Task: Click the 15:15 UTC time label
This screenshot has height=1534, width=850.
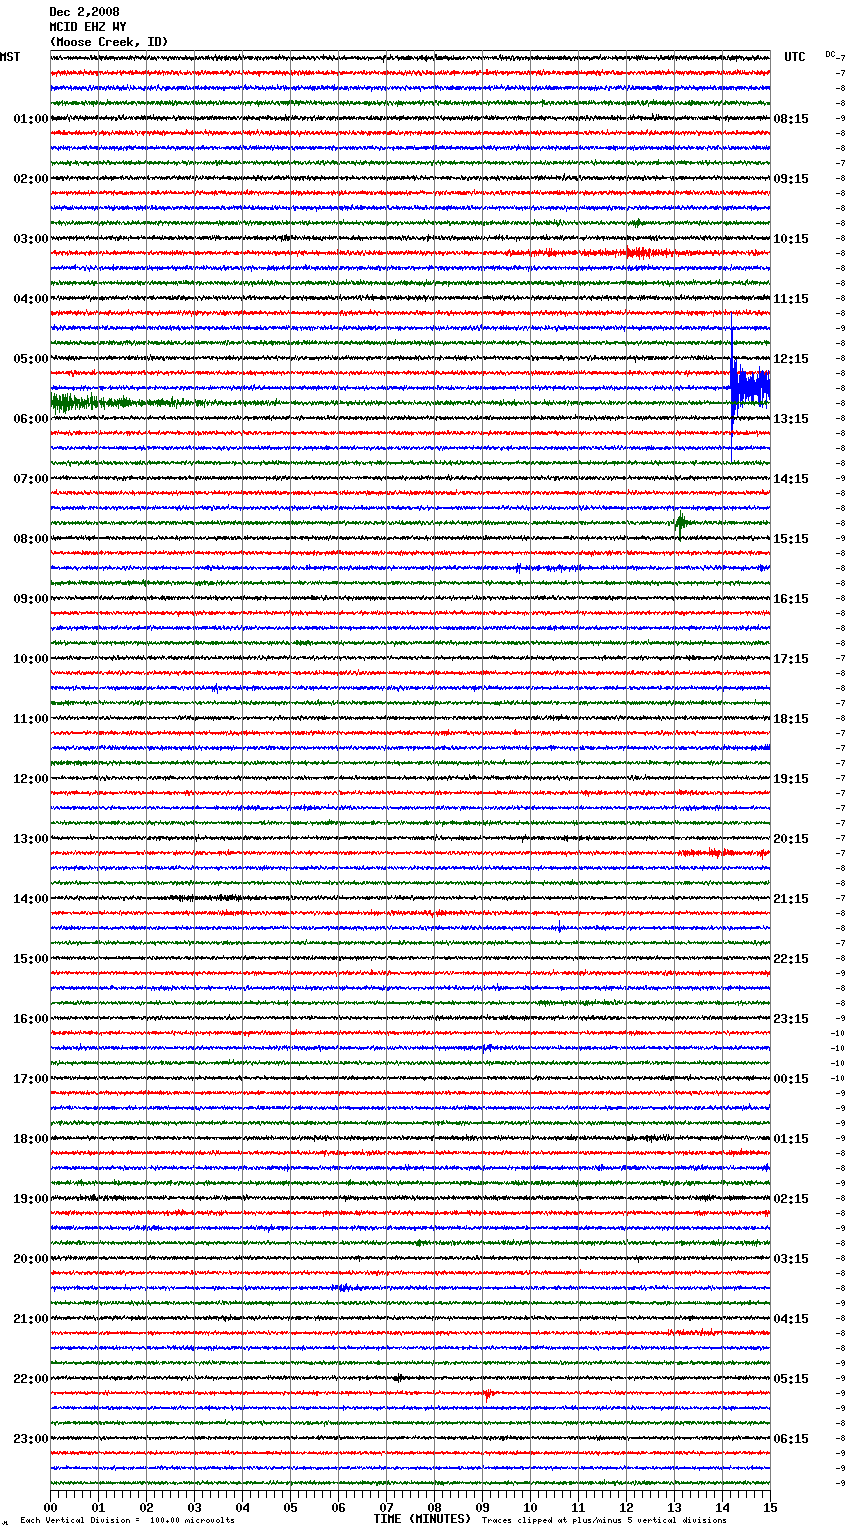Action: [x=791, y=539]
